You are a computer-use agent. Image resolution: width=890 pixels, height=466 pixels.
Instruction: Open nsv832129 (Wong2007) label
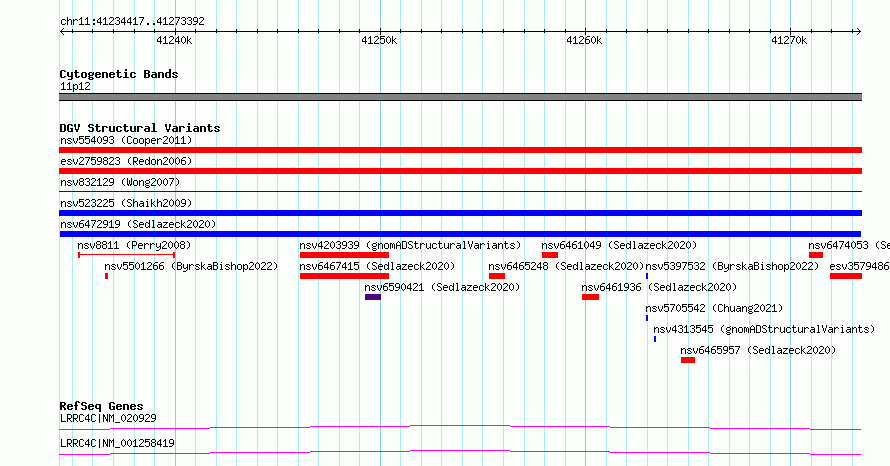tap(120, 182)
